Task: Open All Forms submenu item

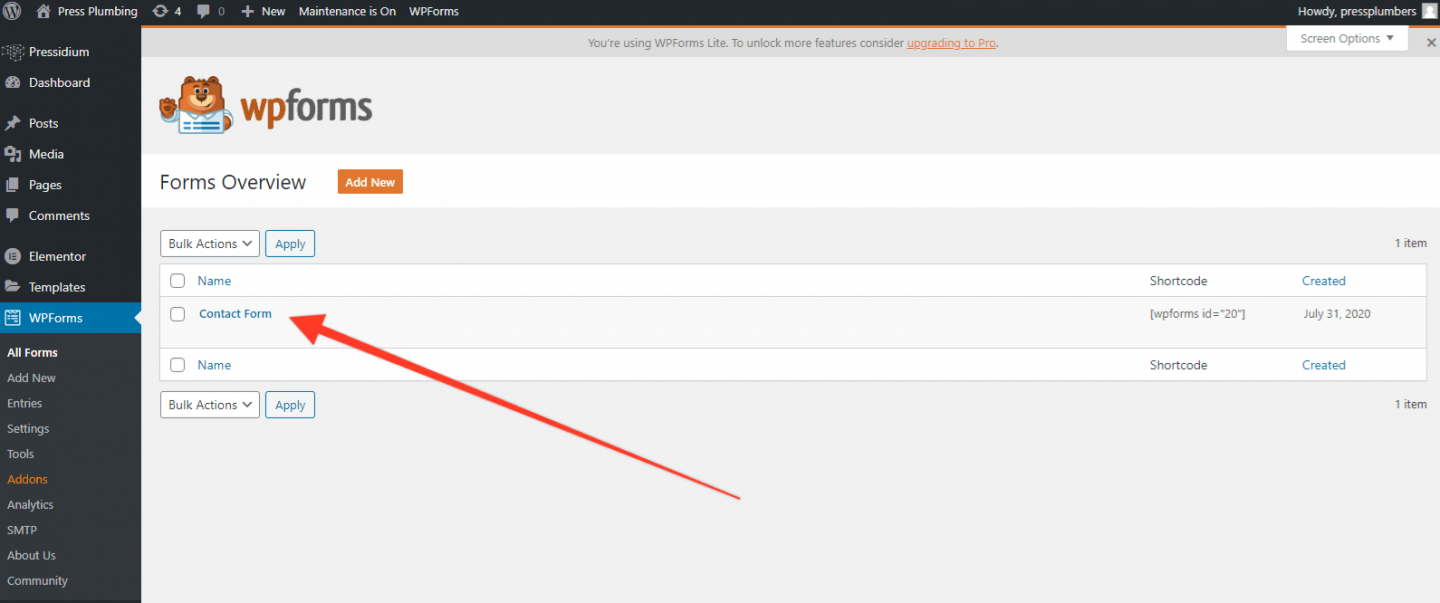Action: (32, 353)
